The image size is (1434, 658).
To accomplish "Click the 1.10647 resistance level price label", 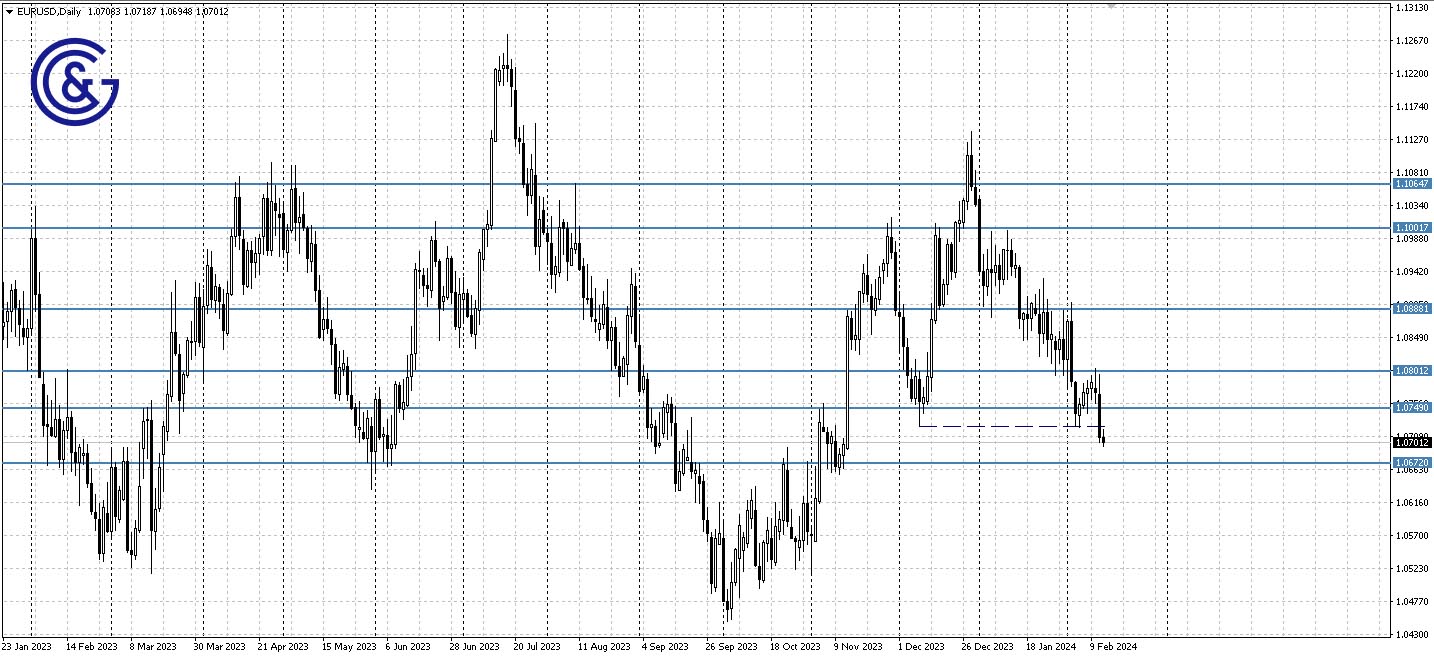I will point(1413,185).
